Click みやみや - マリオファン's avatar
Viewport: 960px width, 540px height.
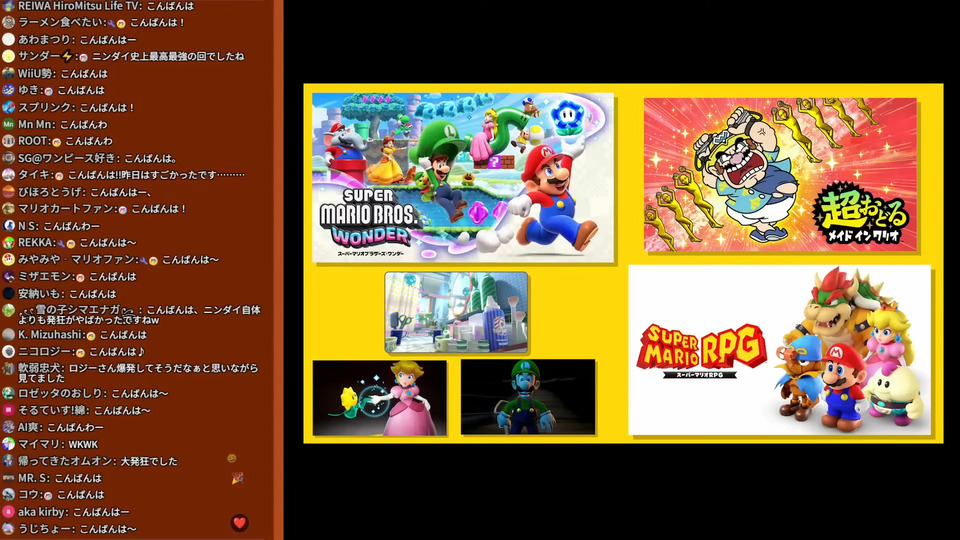(x=8, y=260)
